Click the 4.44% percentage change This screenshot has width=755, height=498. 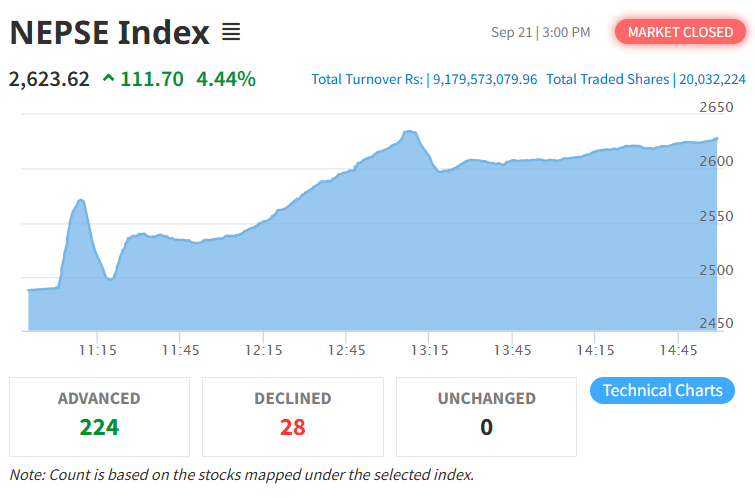(x=225, y=78)
